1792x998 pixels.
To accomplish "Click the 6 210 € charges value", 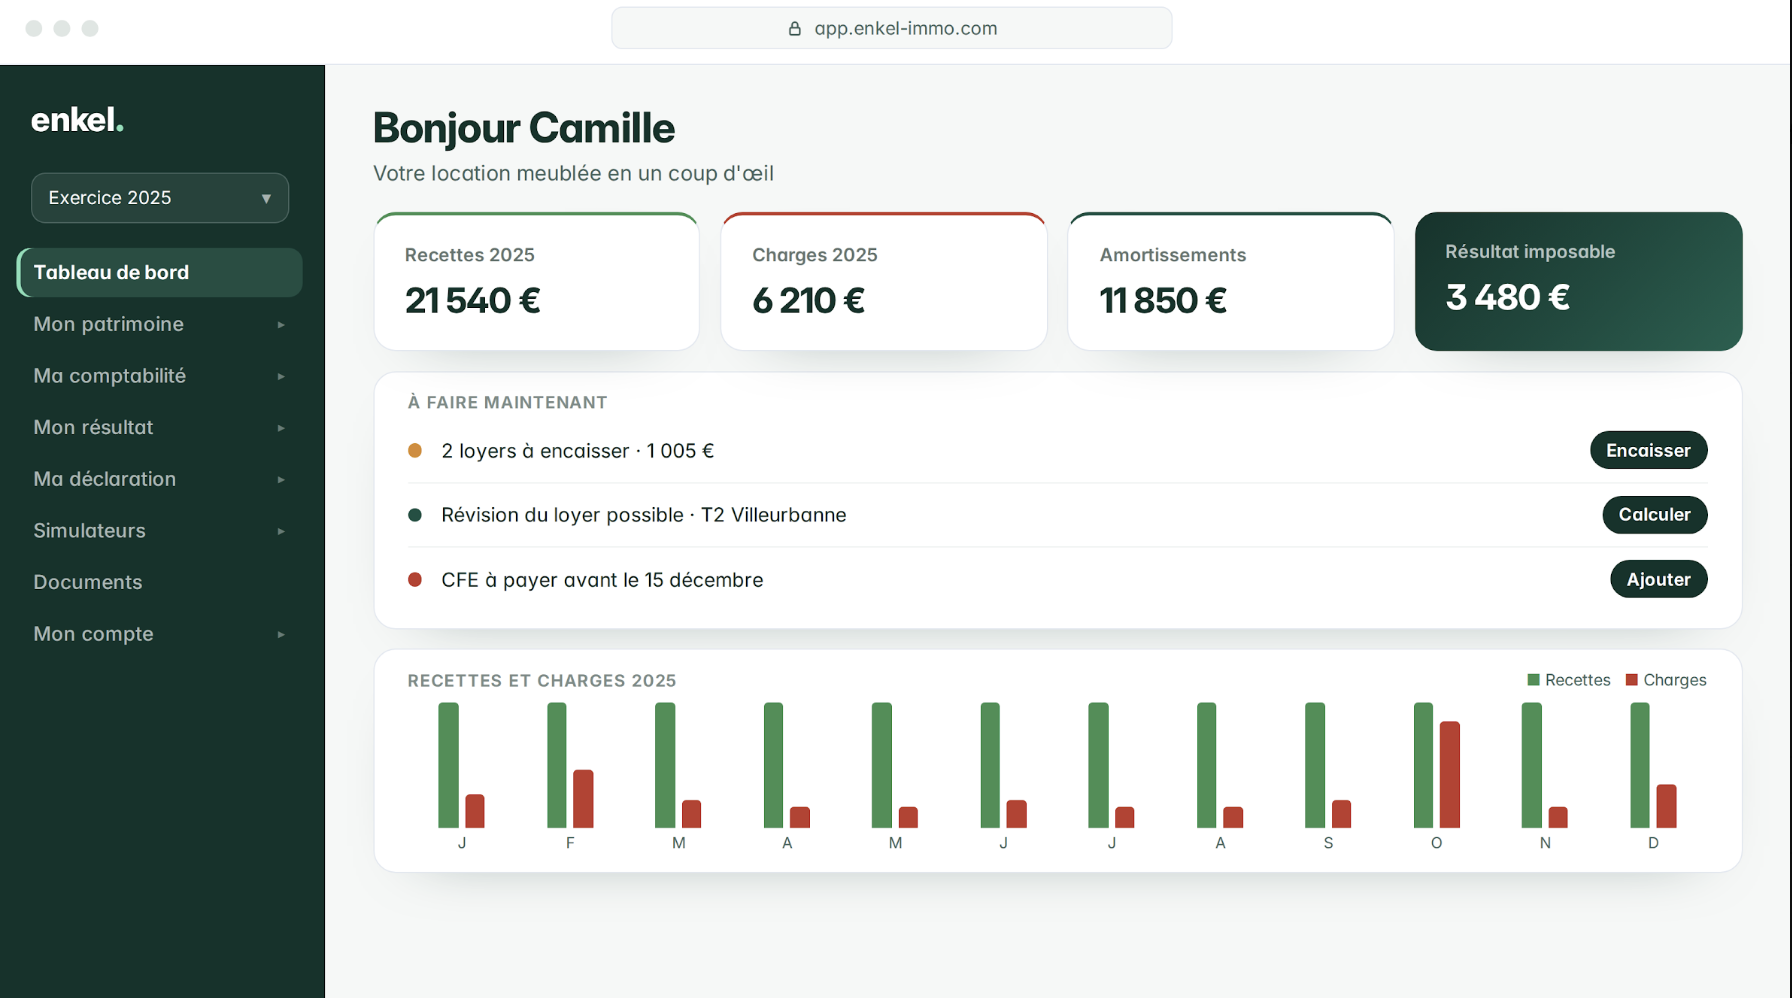I will [808, 300].
